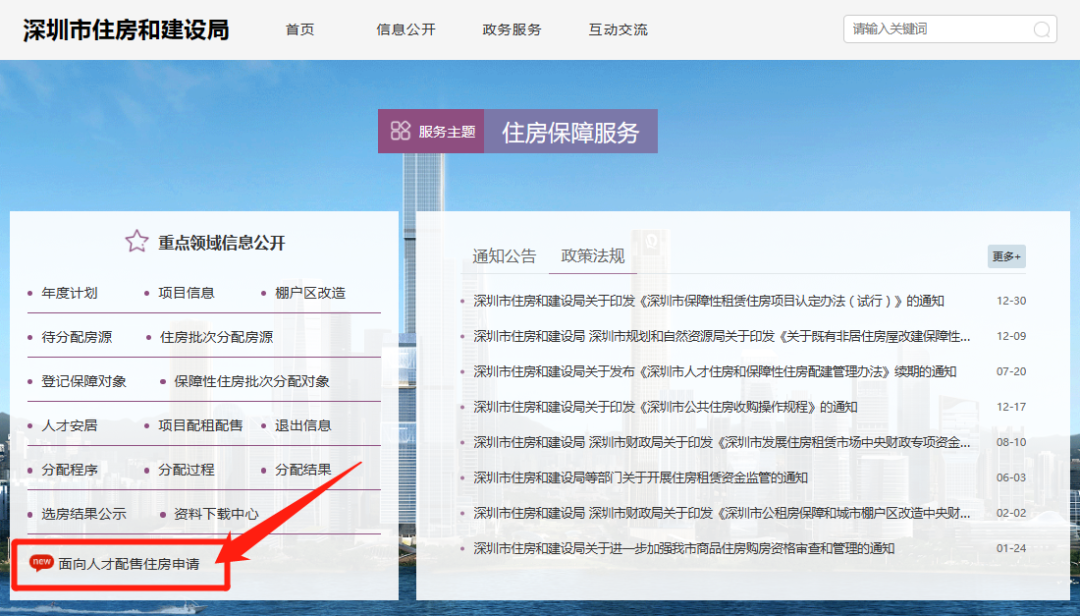Open the 年度计划 link
Image resolution: width=1080 pixels, height=616 pixels.
pyautogui.click(x=70, y=293)
